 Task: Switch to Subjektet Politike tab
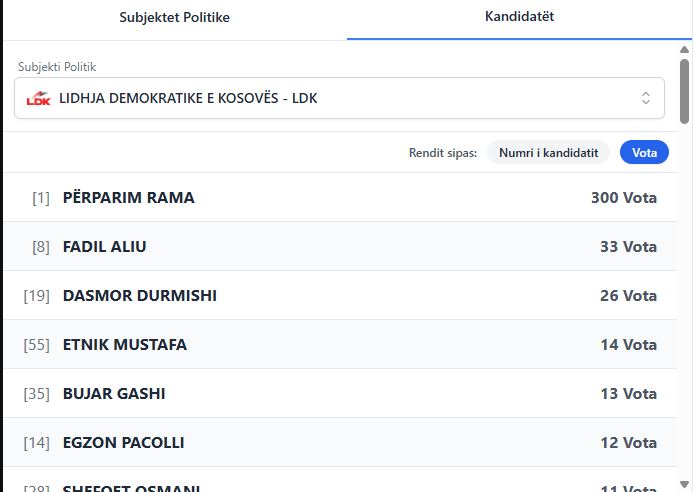point(174,17)
